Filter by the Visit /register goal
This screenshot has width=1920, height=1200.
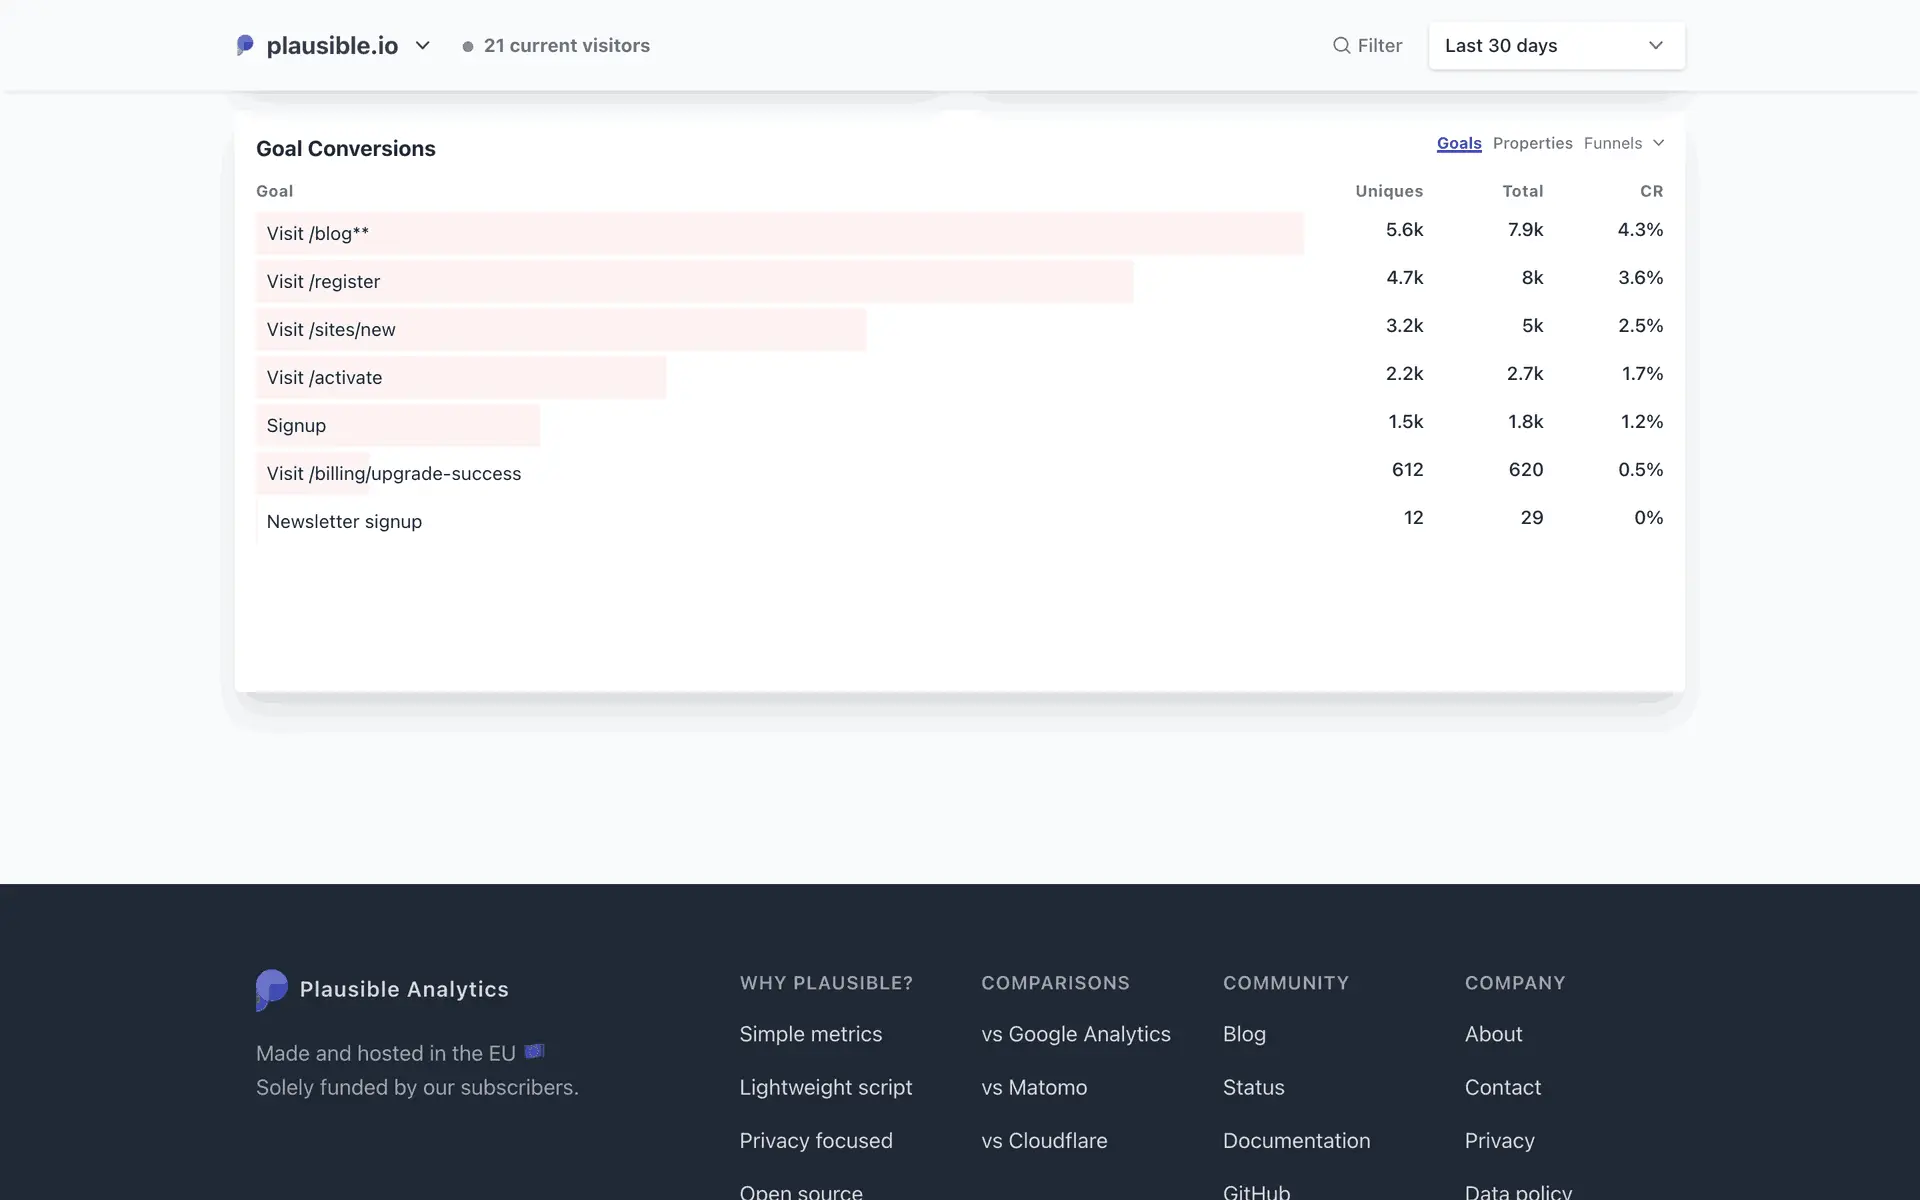point(323,281)
